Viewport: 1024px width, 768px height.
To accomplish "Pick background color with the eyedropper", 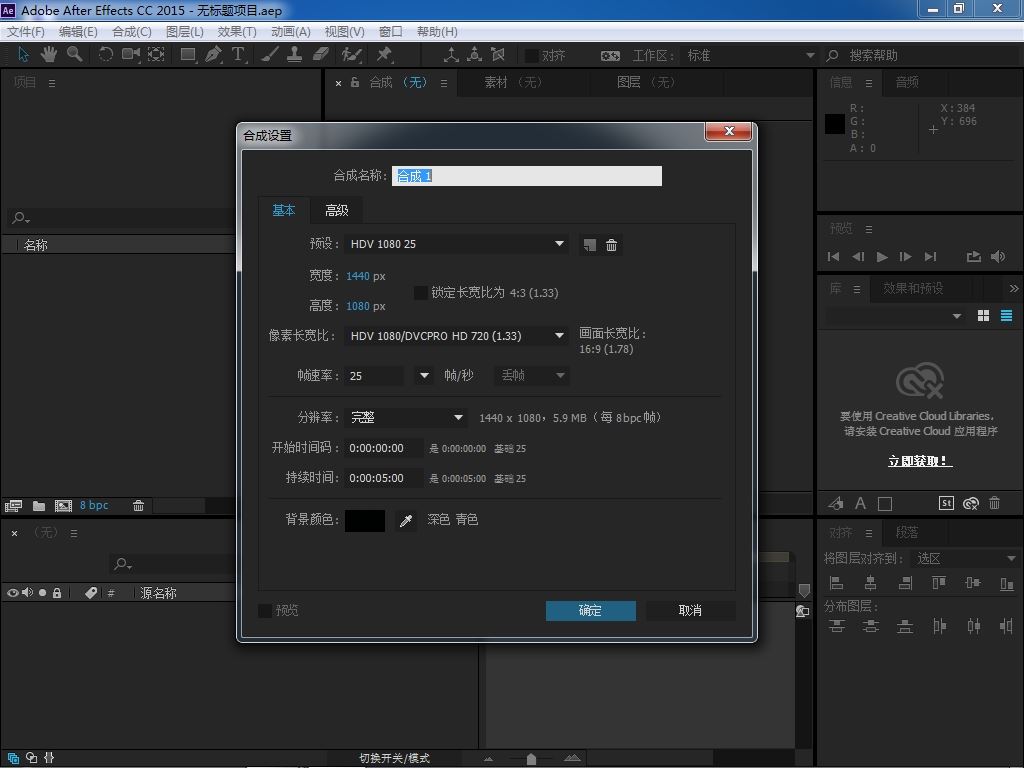I will point(406,520).
